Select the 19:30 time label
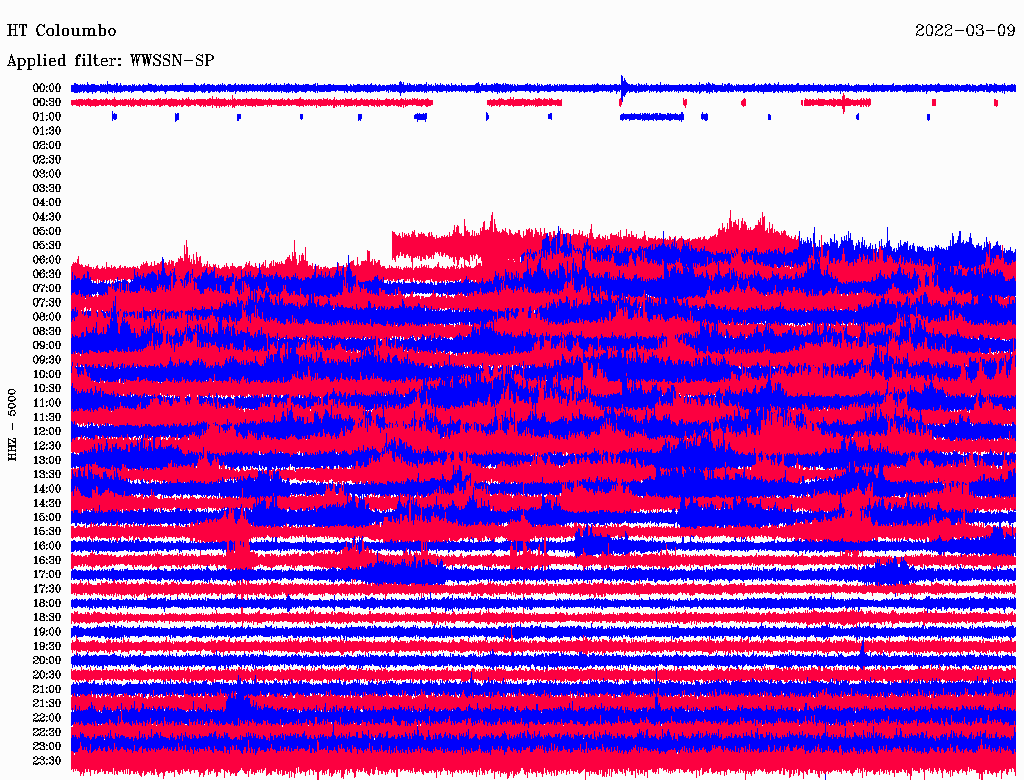This screenshot has height=780, width=1024. pyautogui.click(x=47, y=646)
